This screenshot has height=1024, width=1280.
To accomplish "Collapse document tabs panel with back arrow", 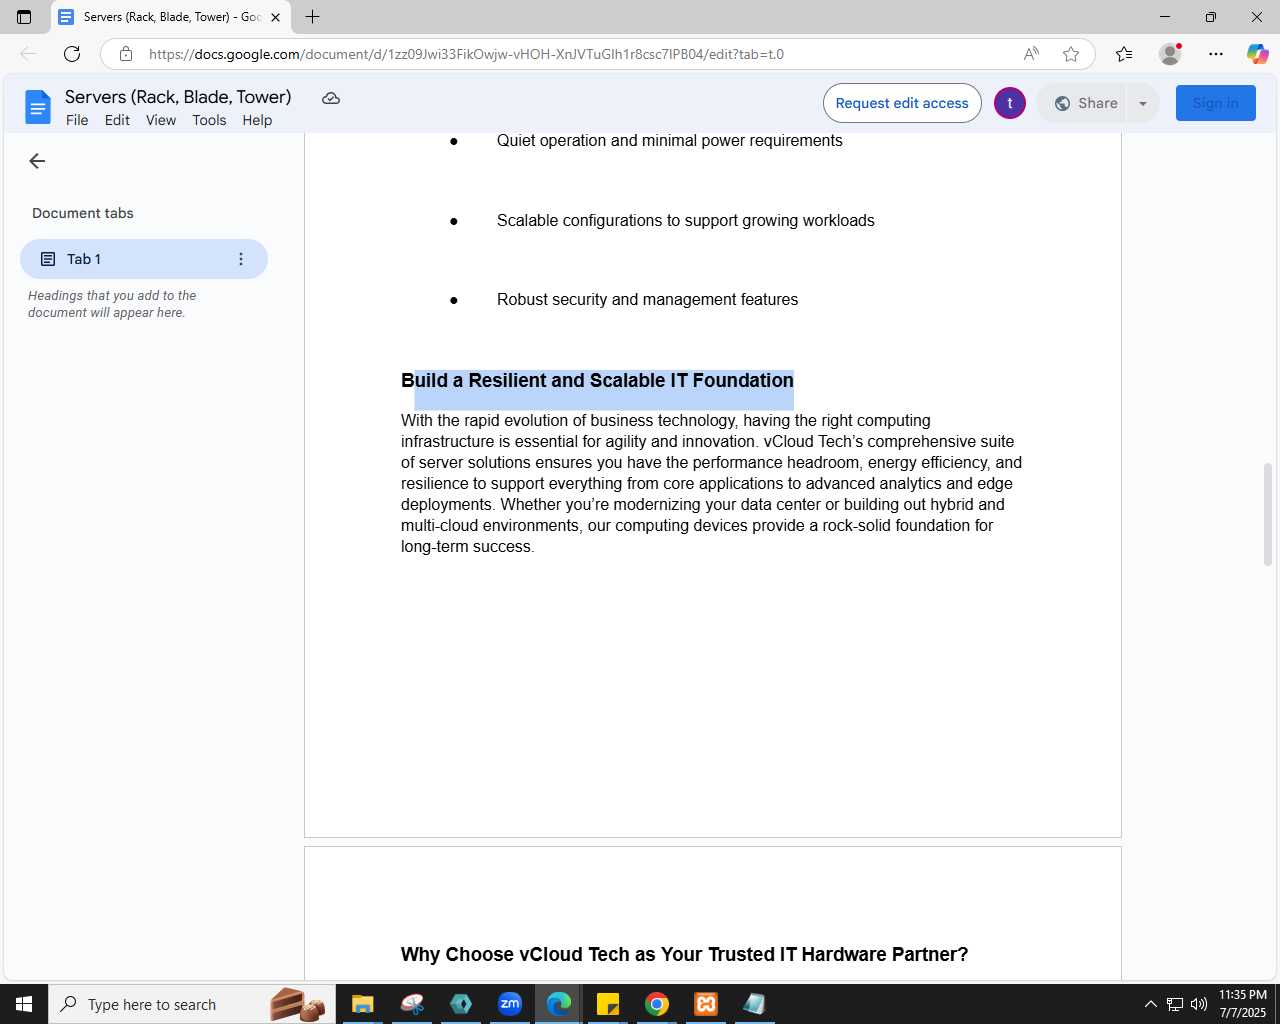I will click(37, 161).
